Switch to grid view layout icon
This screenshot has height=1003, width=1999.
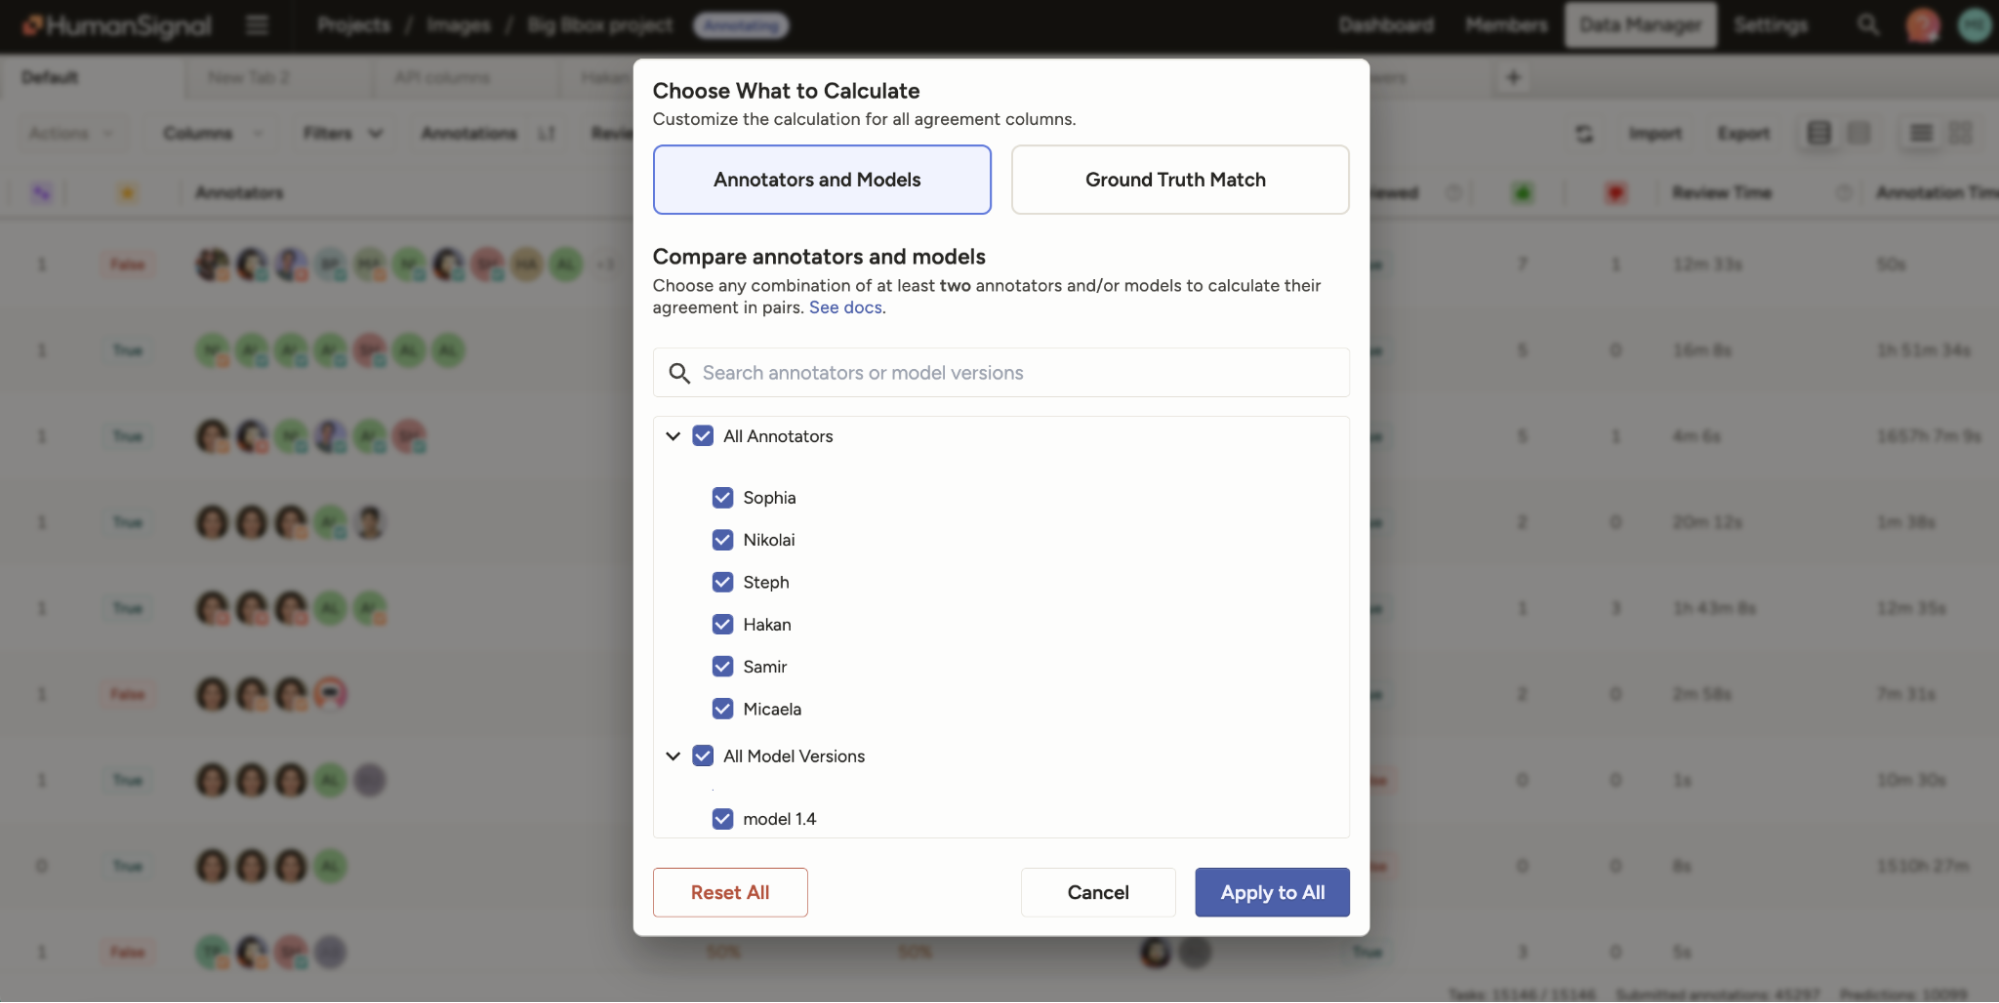[1960, 133]
